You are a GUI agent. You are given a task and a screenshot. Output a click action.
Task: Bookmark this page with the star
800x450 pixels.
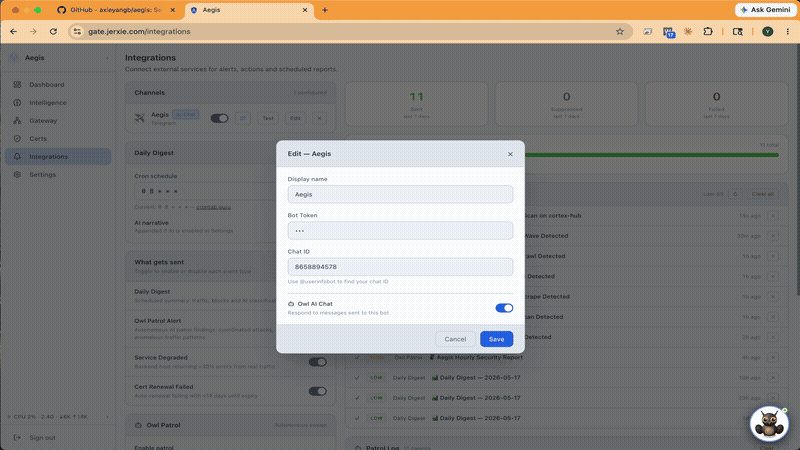[620, 32]
